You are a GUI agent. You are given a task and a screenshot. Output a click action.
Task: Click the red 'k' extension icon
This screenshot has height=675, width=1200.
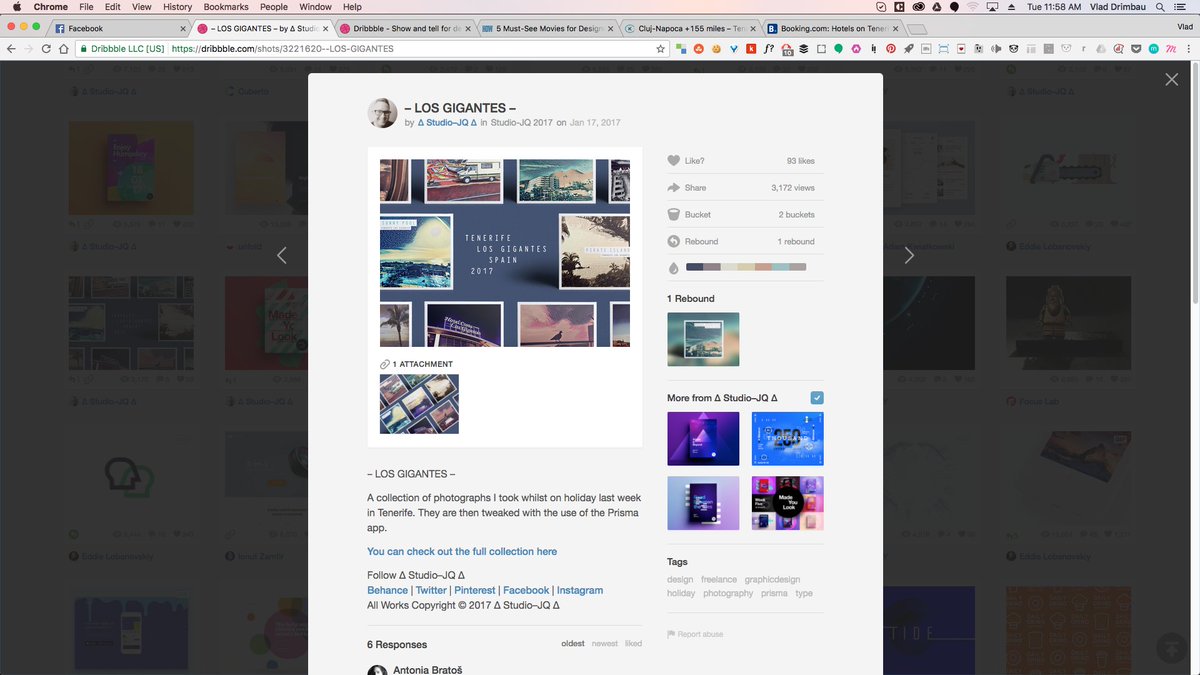(751, 48)
